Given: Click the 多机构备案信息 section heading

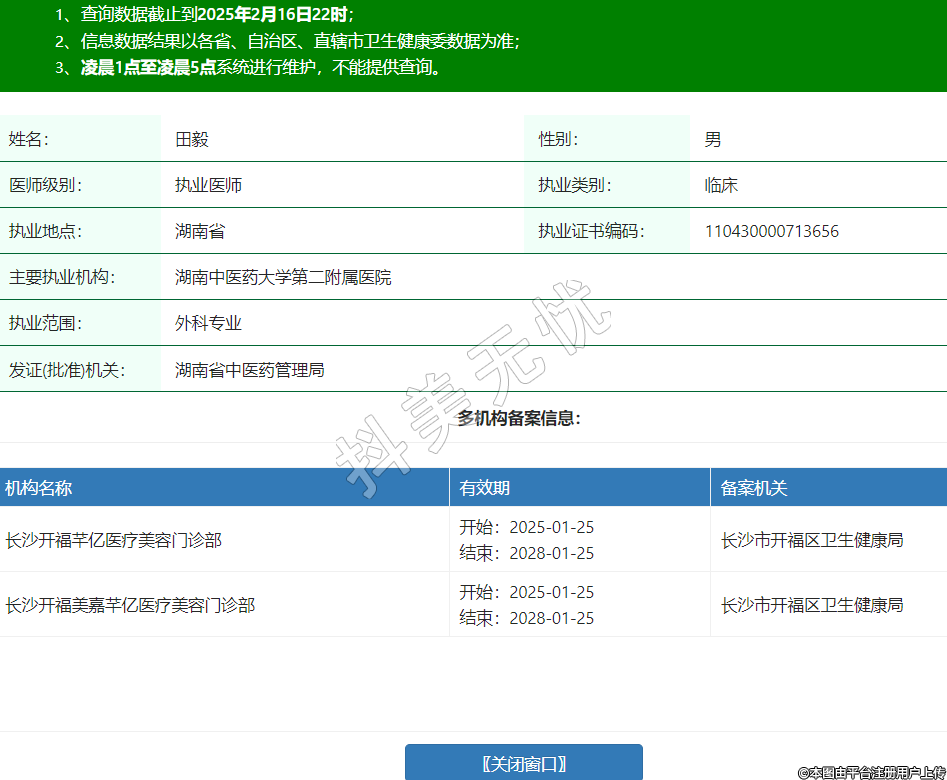Looking at the screenshot, I should [519, 418].
